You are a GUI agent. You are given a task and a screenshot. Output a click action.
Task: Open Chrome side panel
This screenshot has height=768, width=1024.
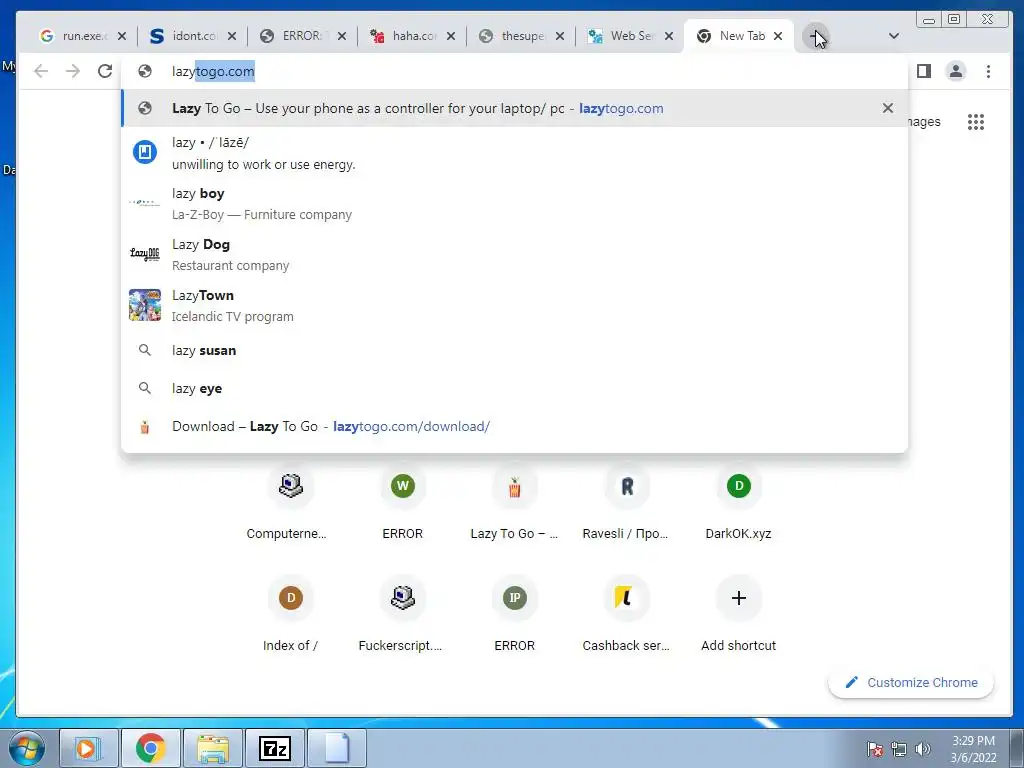923,71
